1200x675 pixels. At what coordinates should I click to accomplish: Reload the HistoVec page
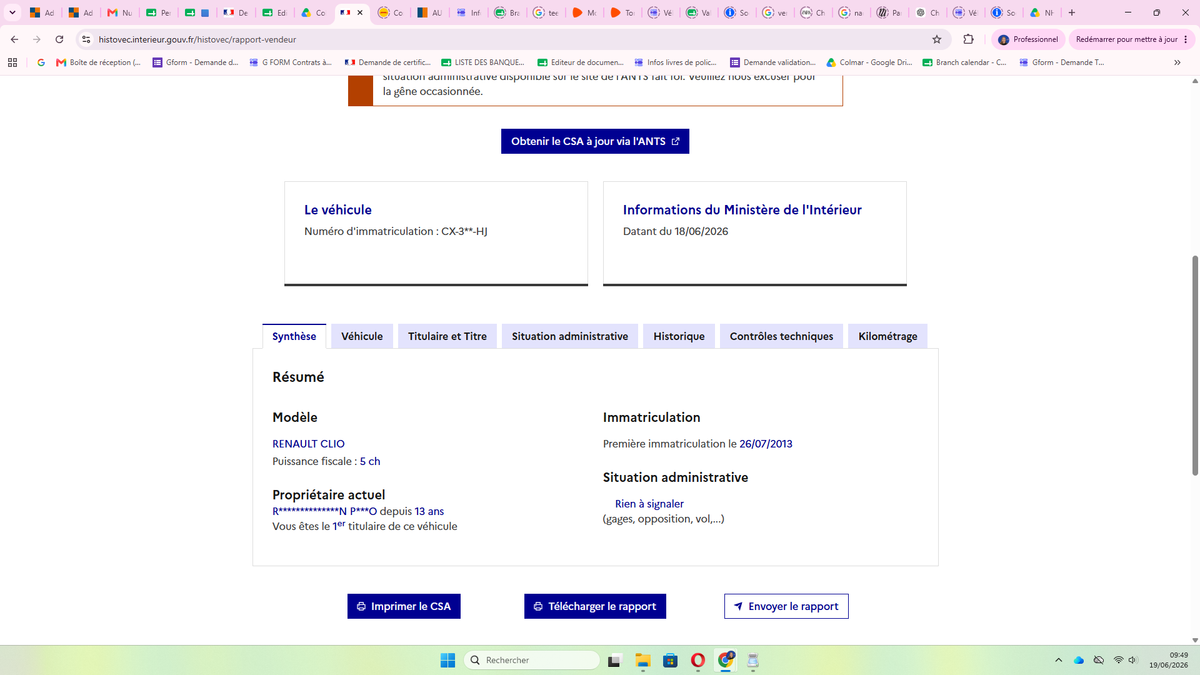[x=60, y=39]
